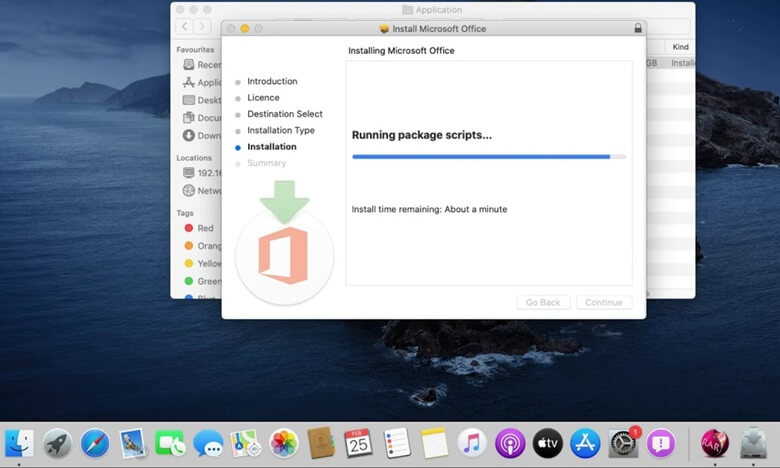Select the Orange tag in Finder
Viewport: 780px width, 468px height.
click(x=202, y=246)
